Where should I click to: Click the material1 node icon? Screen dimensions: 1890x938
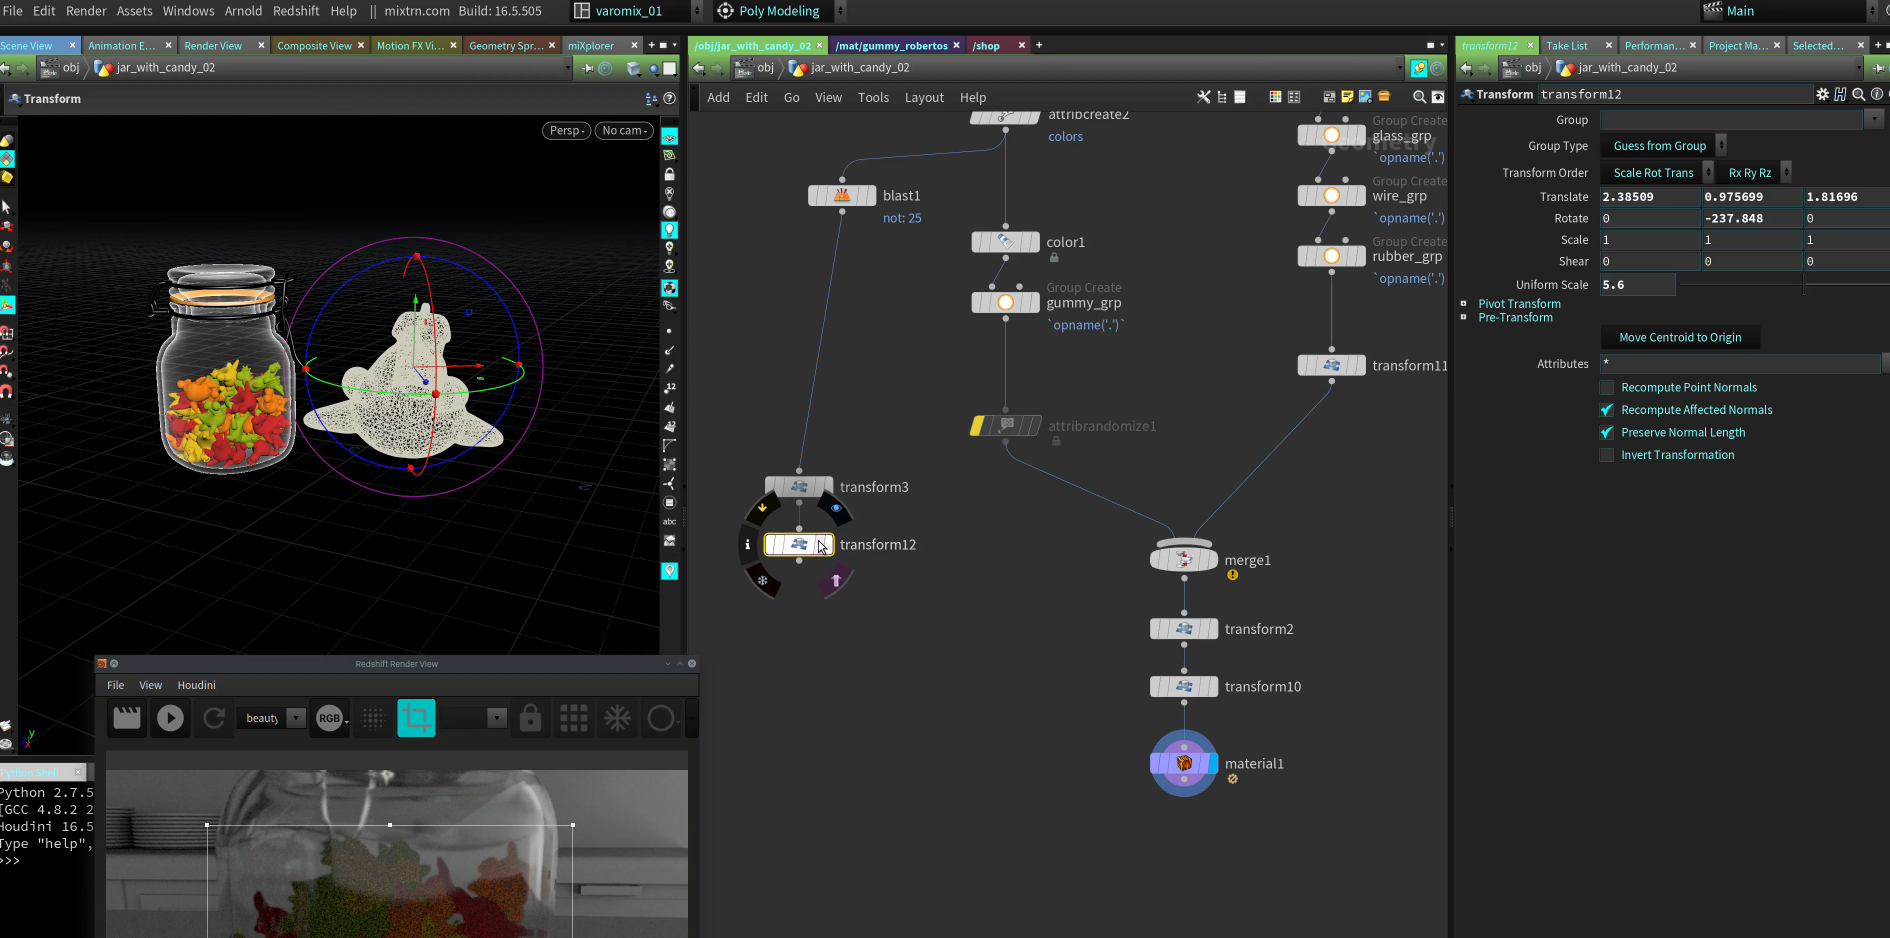pyautogui.click(x=1184, y=763)
